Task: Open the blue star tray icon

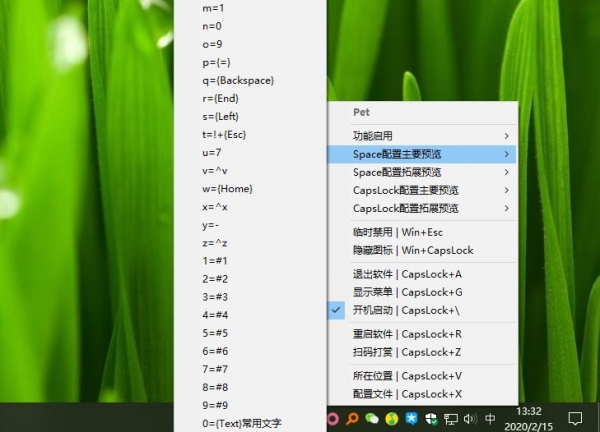Action: click(x=411, y=419)
